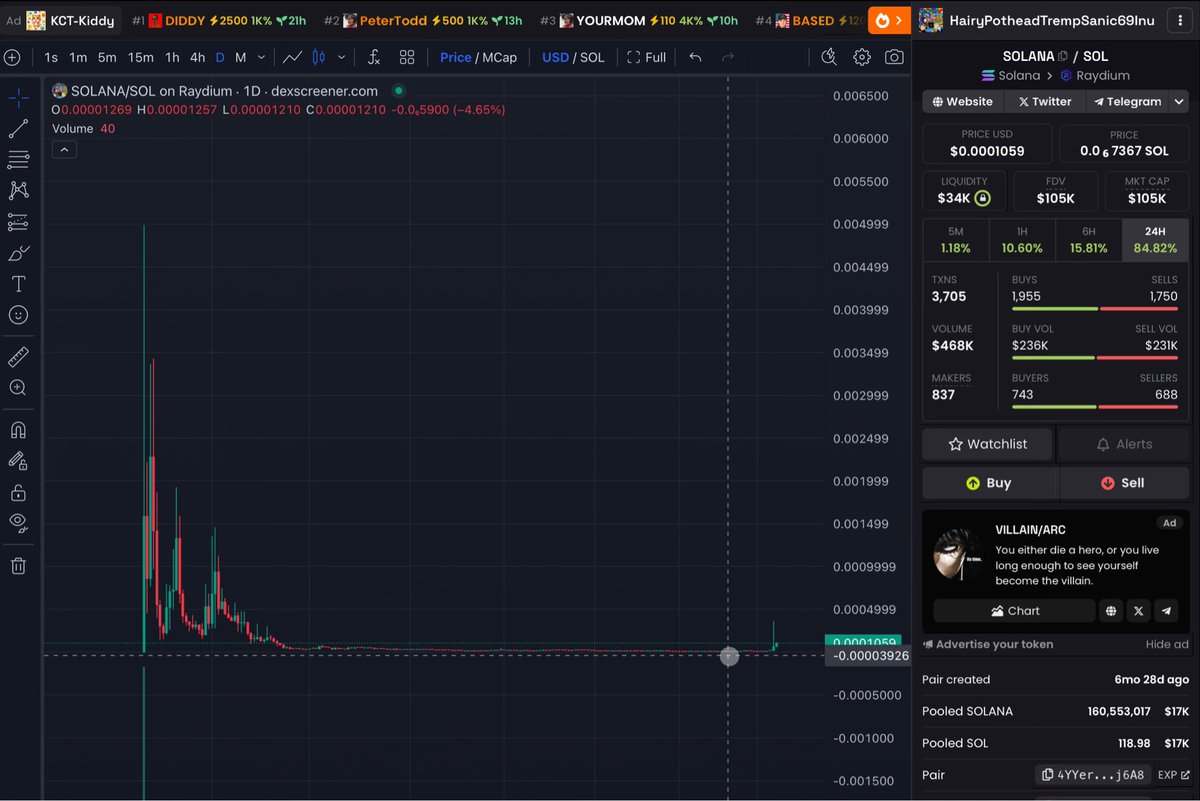
Task: Collapse the indicator legend chevron
Action: pyautogui.click(x=63, y=150)
